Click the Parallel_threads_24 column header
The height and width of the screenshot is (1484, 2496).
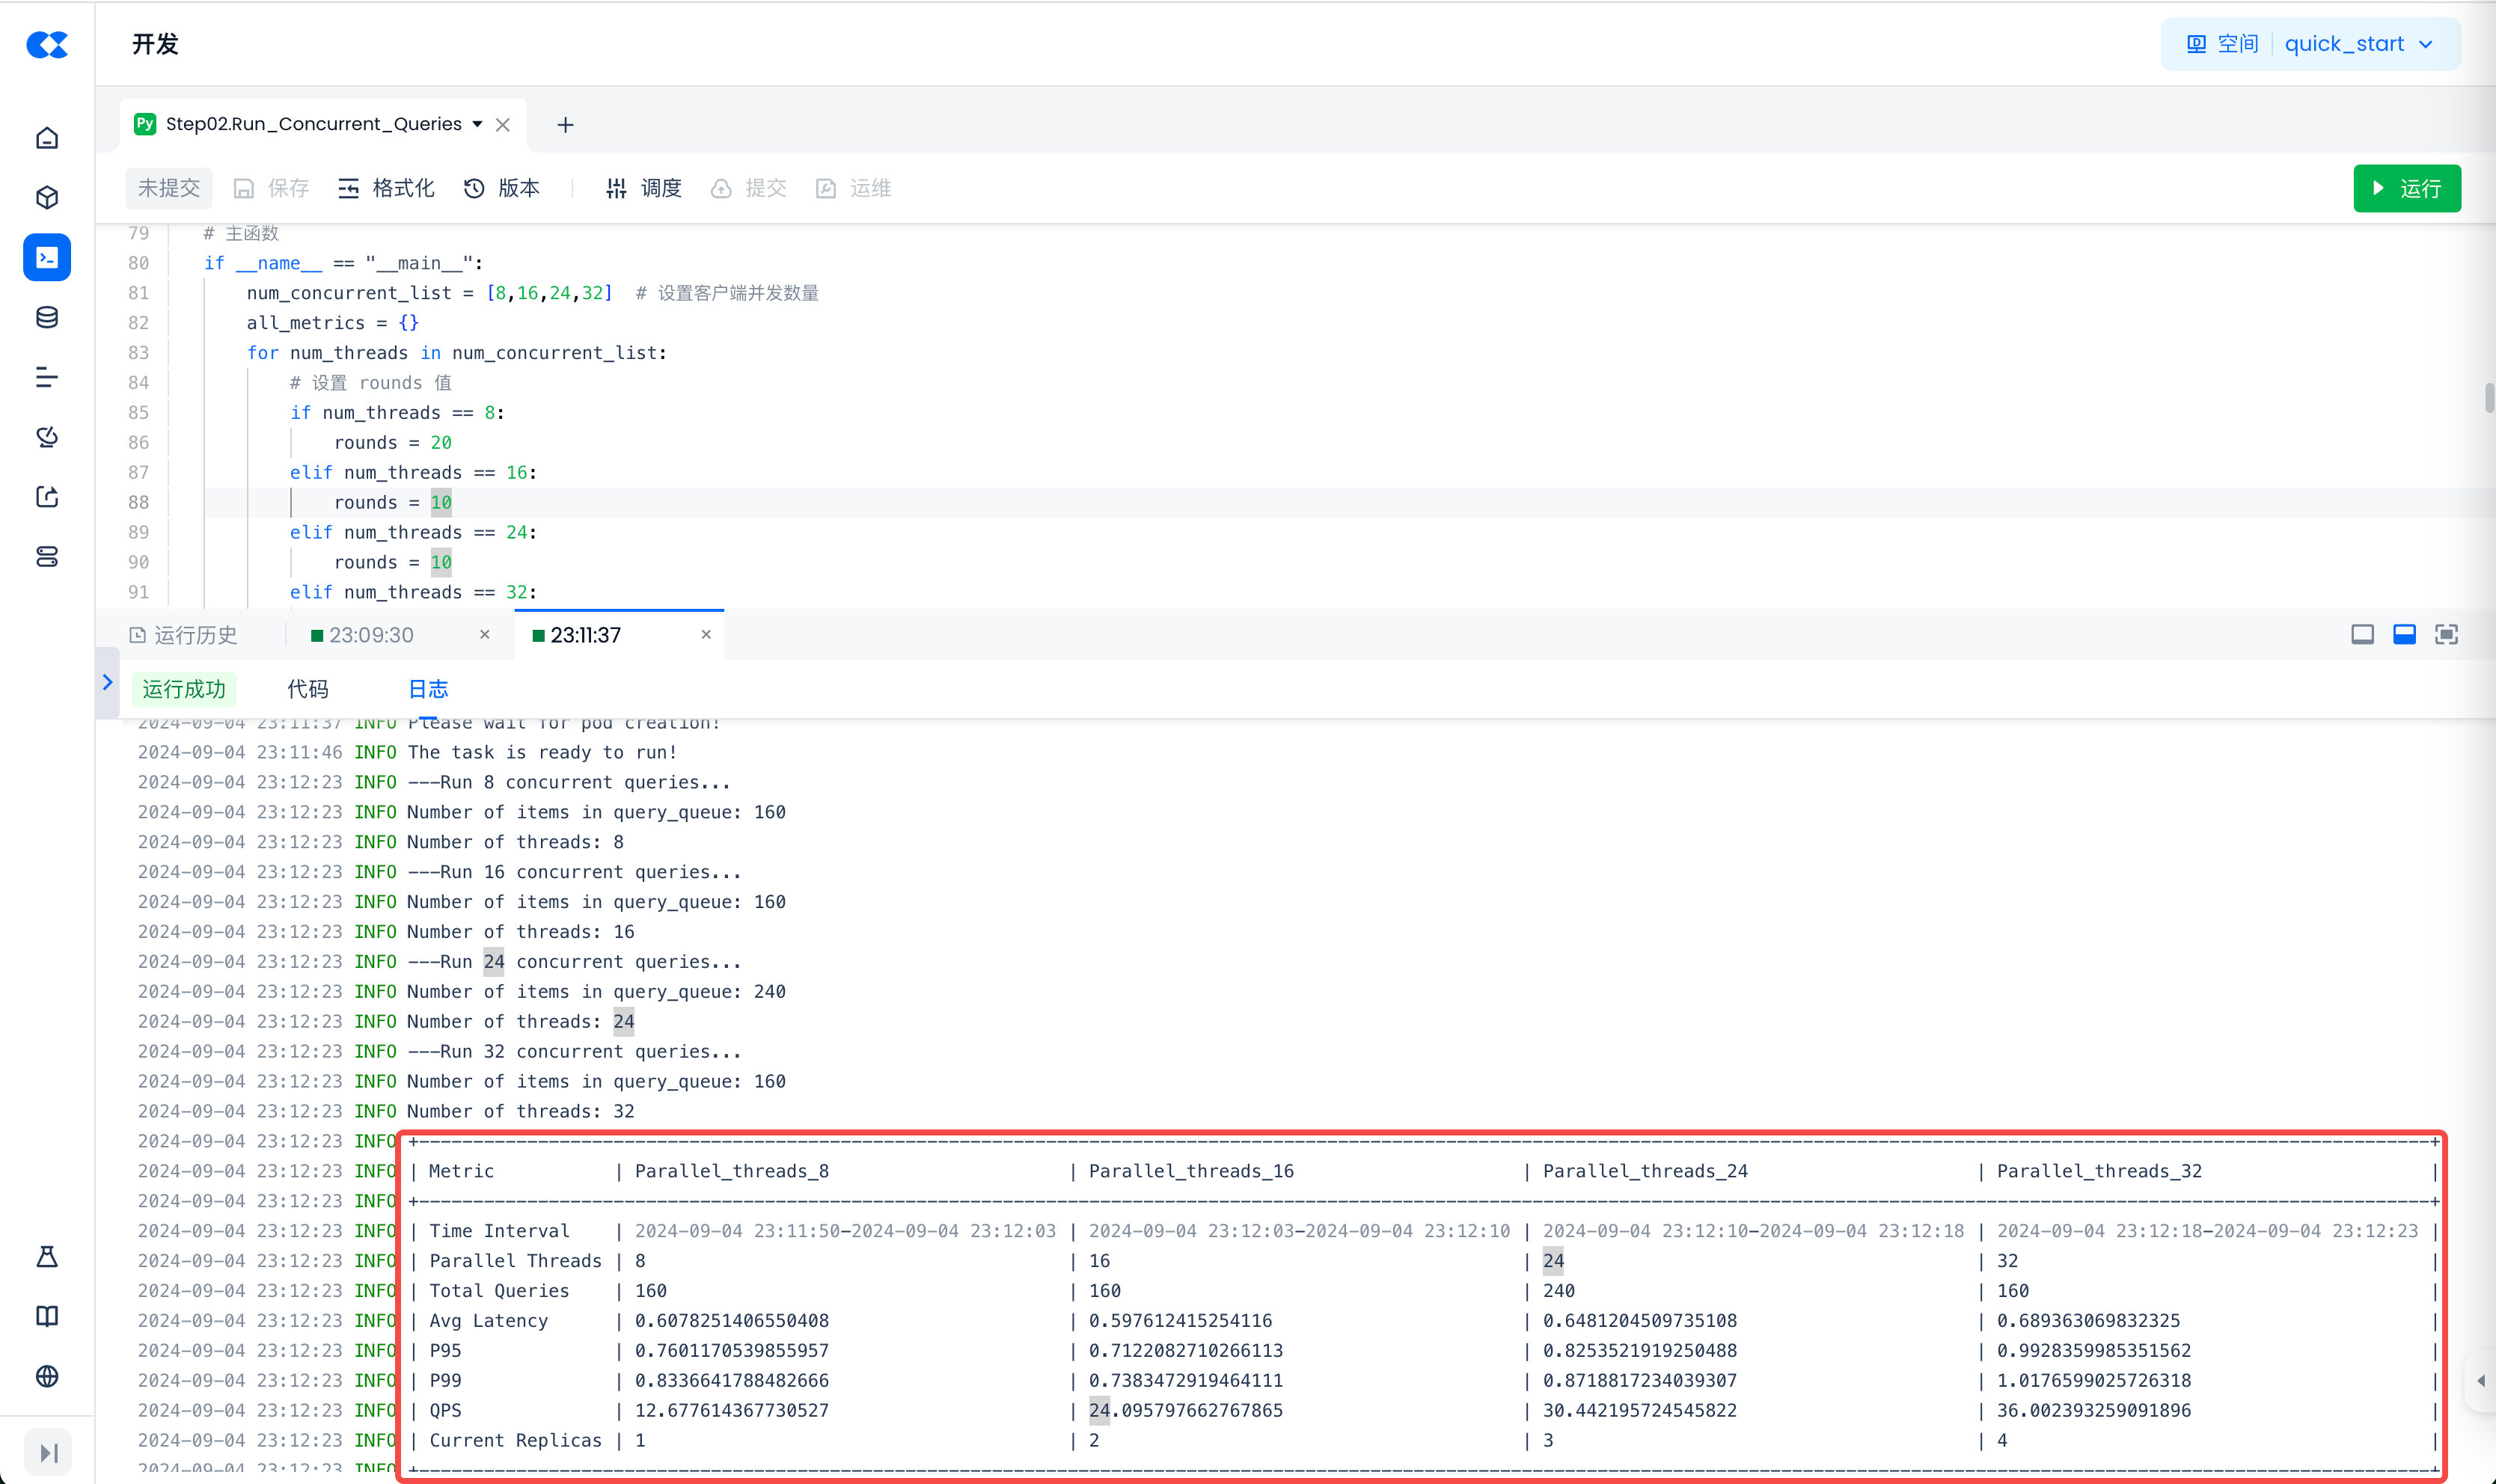click(1645, 1171)
